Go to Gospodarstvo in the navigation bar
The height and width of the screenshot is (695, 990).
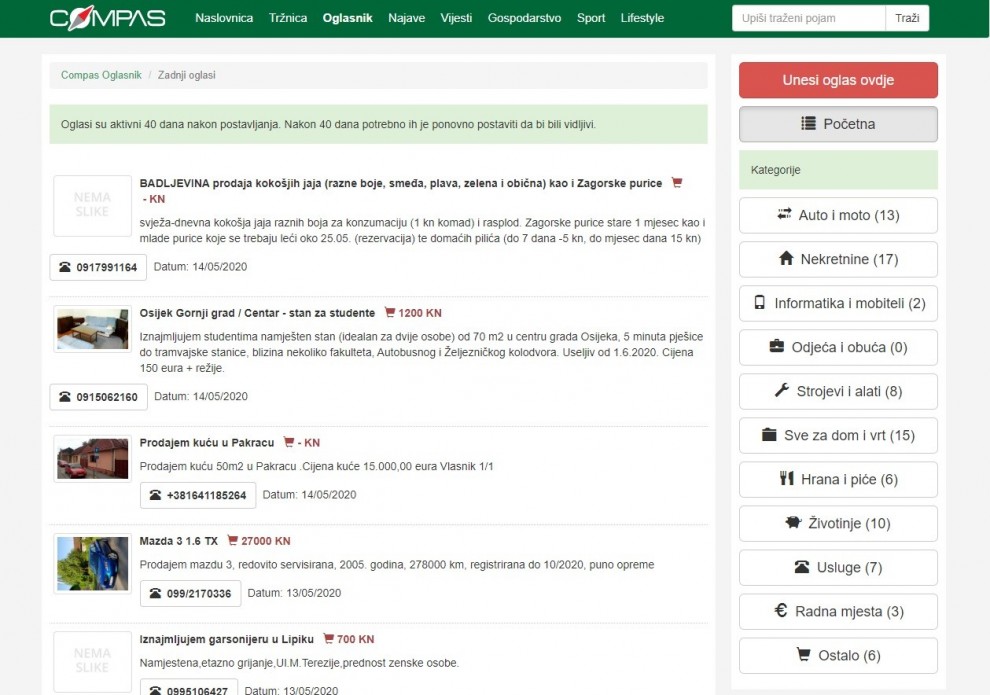524,18
